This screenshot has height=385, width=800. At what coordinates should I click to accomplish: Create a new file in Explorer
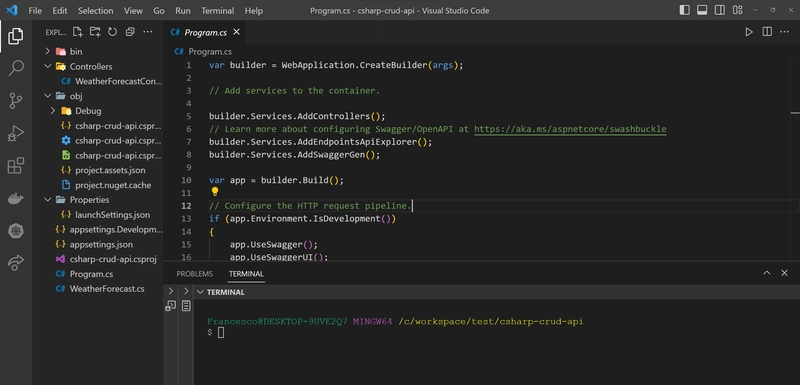click(78, 32)
